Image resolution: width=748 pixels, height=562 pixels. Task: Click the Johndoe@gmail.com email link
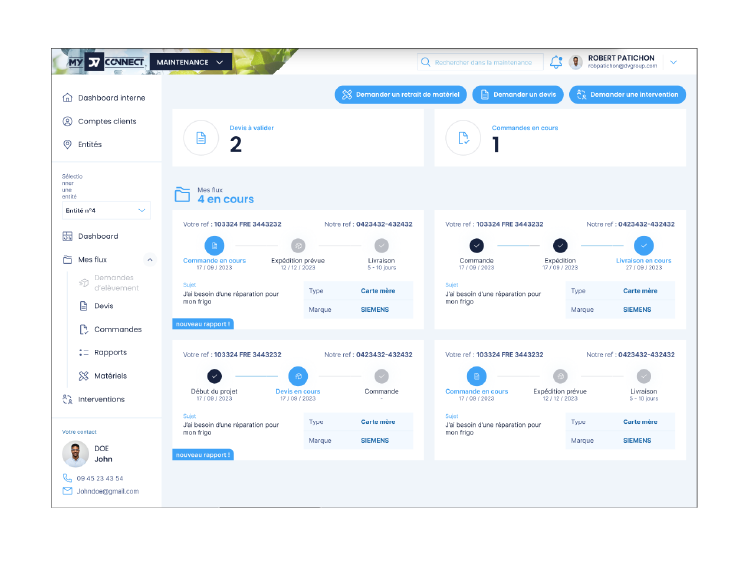[x=107, y=491]
